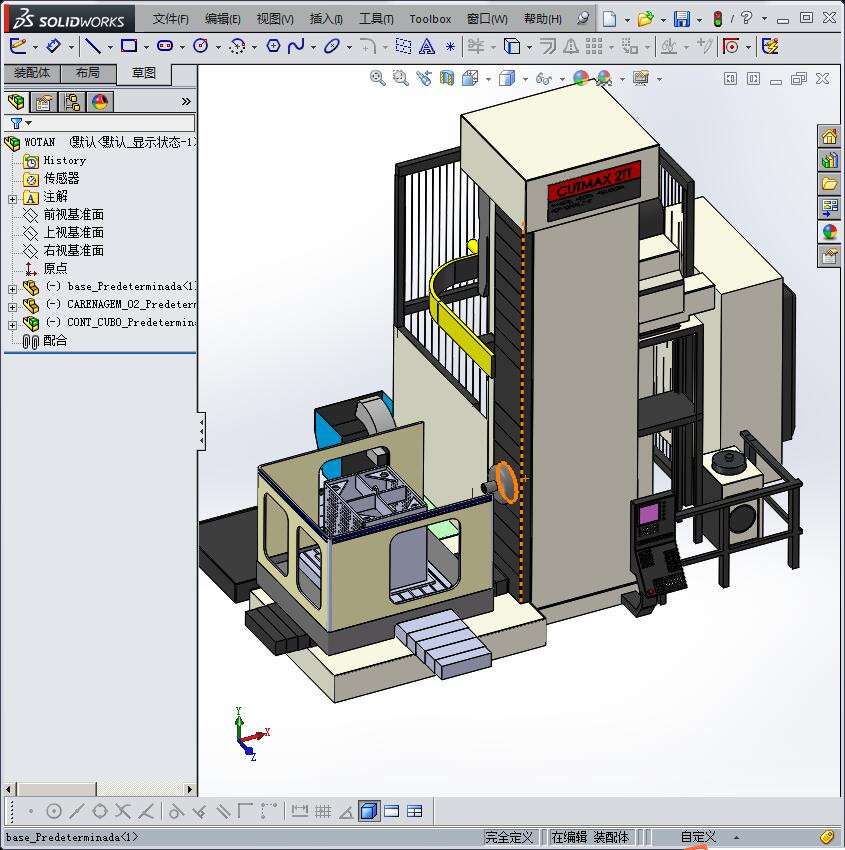Screen dimensions: 845x850
Task: Expand the CARENAGEM_02 component node
Action: [12, 307]
